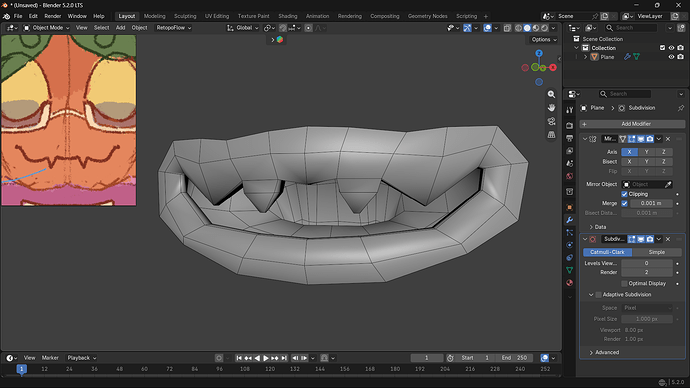Click the pin icon beside Subdivision breadcrumb
Image resolution: width=690 pixels, height=388 pixels.
pos(681,108)
